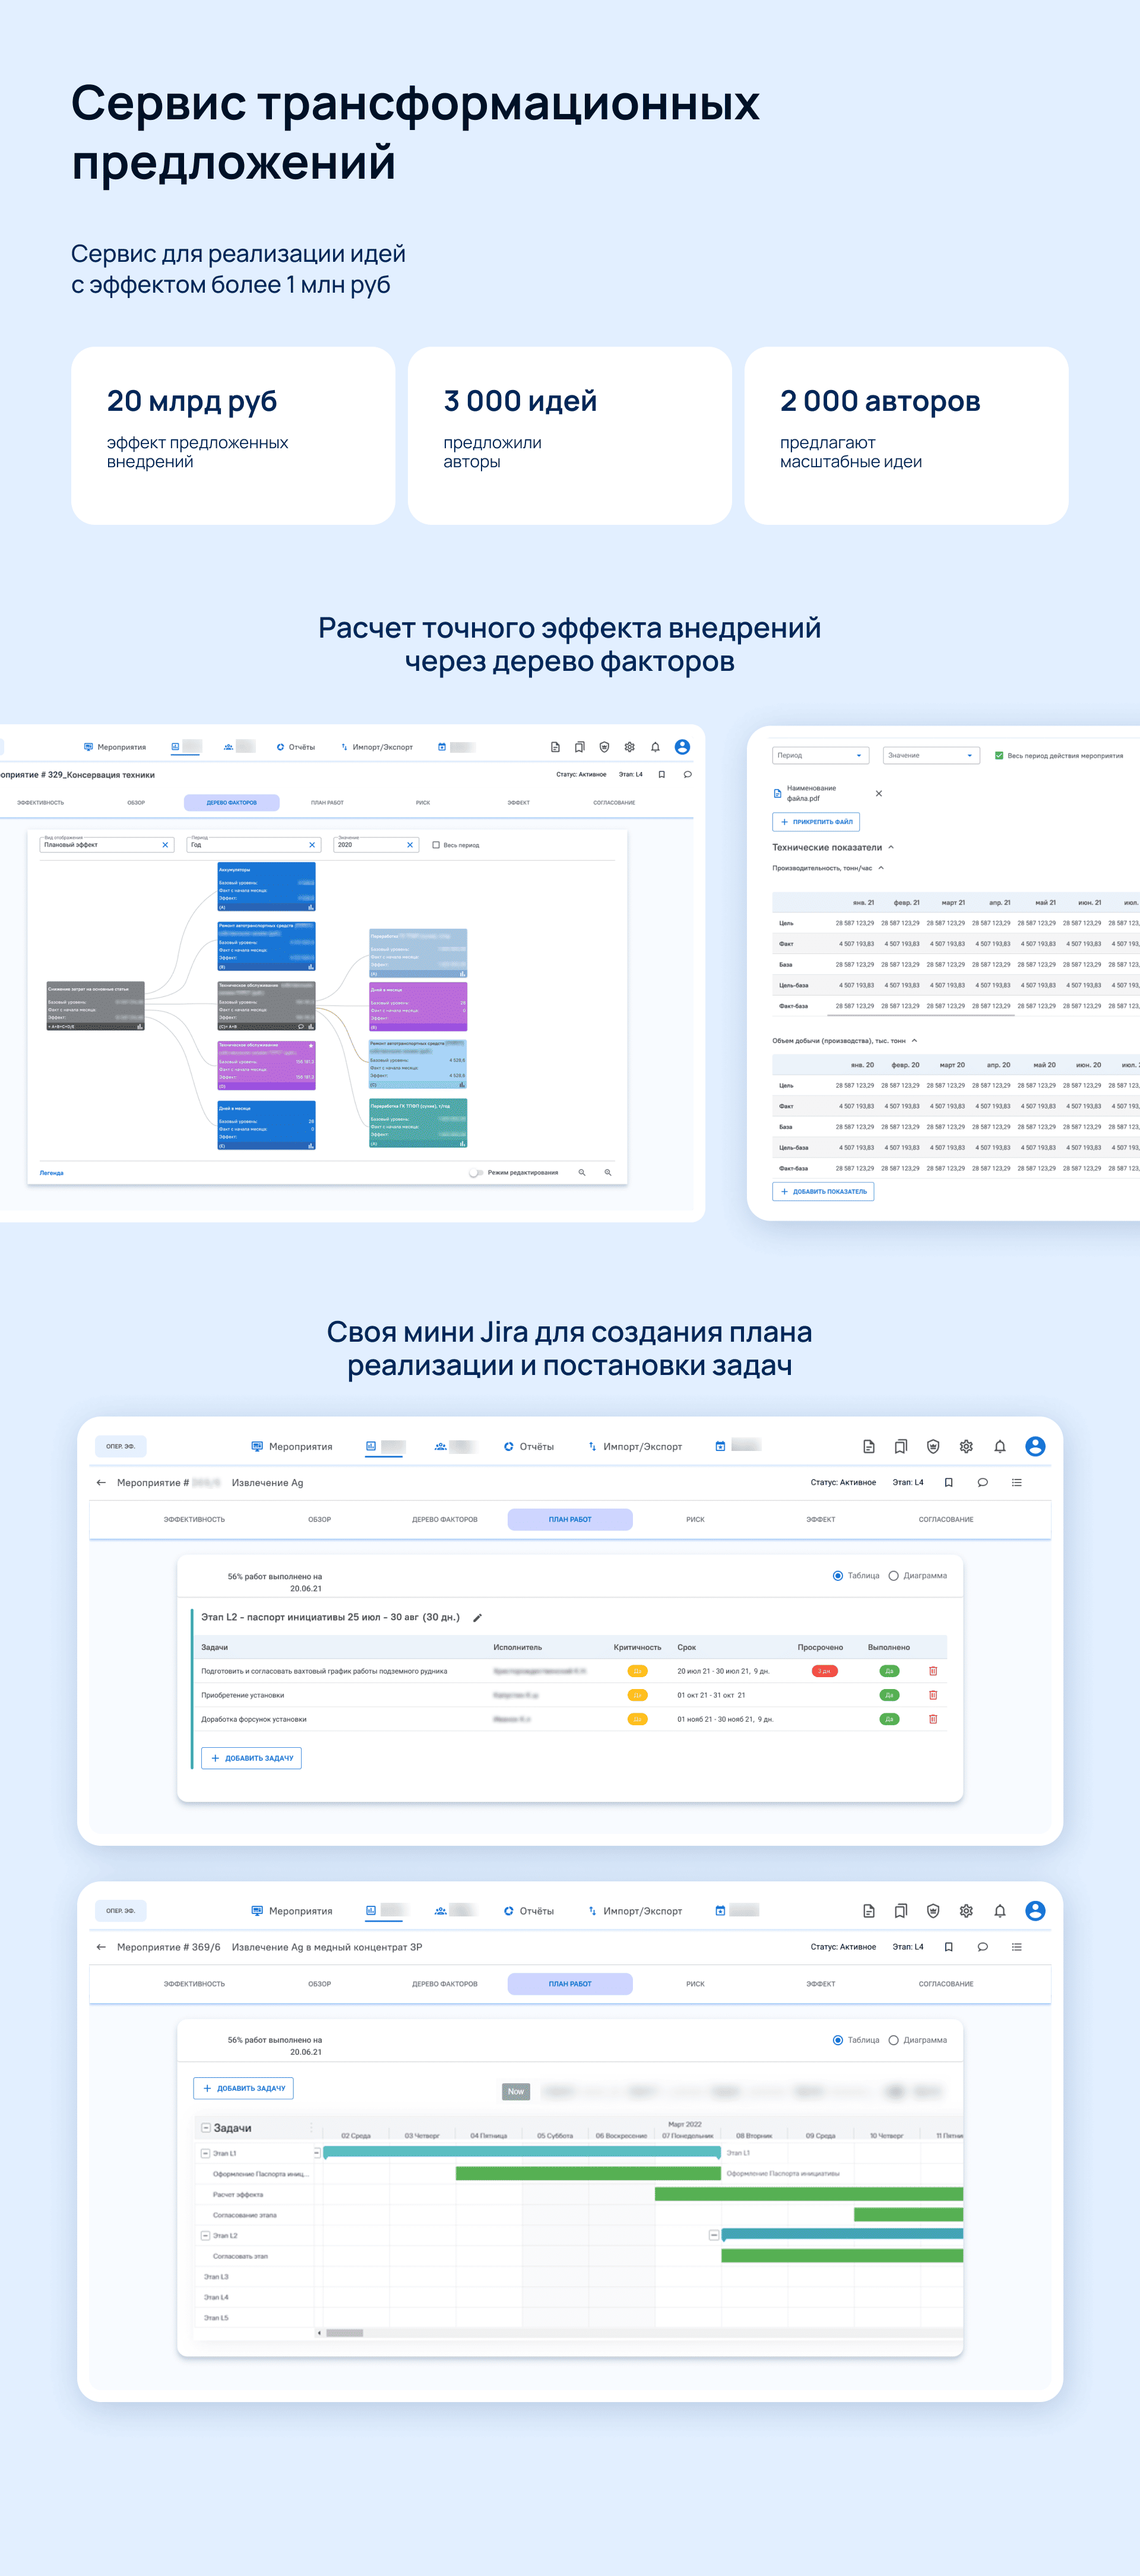Collapse the Технические показатели section
This screenshot has width=1140, height=2576.
[x=891, y=847]
